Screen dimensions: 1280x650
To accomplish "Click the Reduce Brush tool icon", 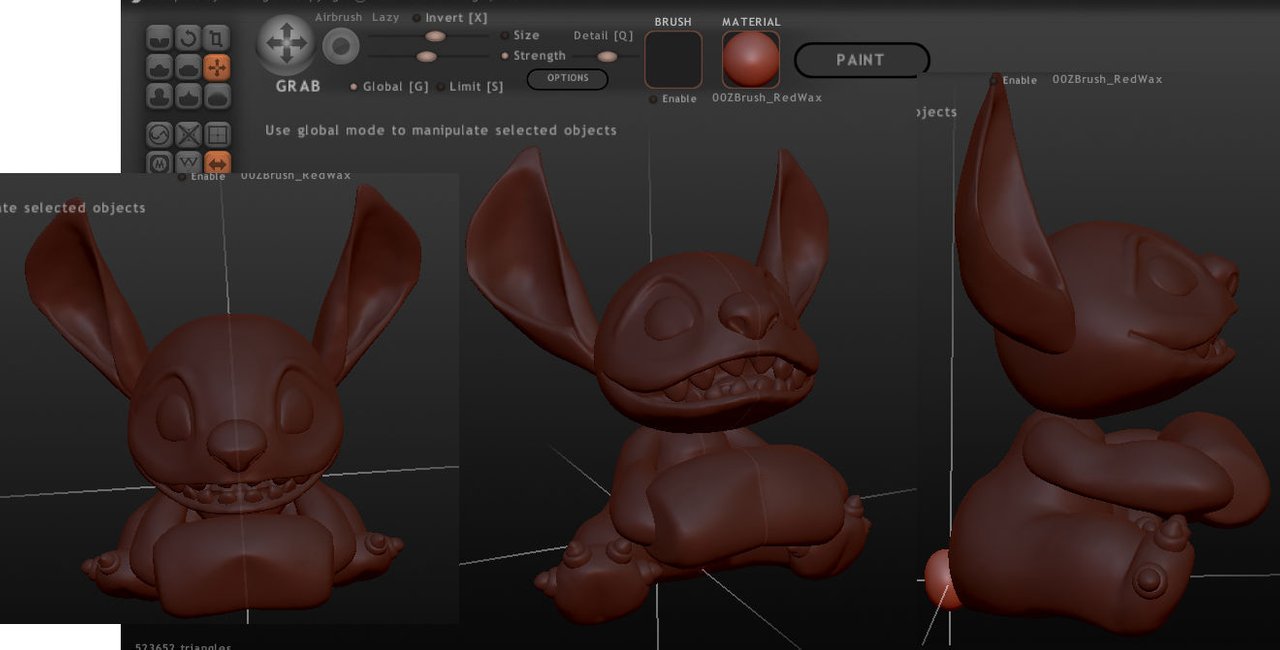I will tap(159, 134).
